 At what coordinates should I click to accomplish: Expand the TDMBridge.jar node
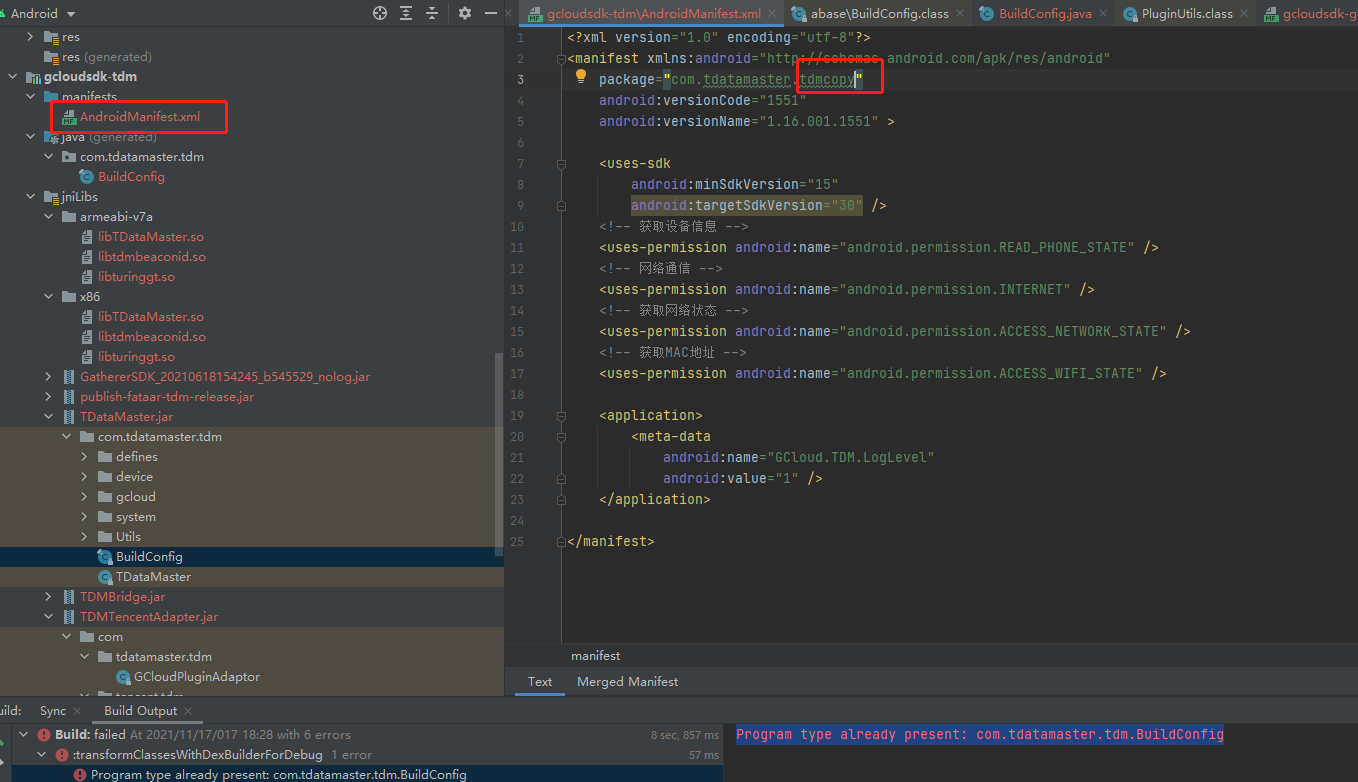coord(48,597)
